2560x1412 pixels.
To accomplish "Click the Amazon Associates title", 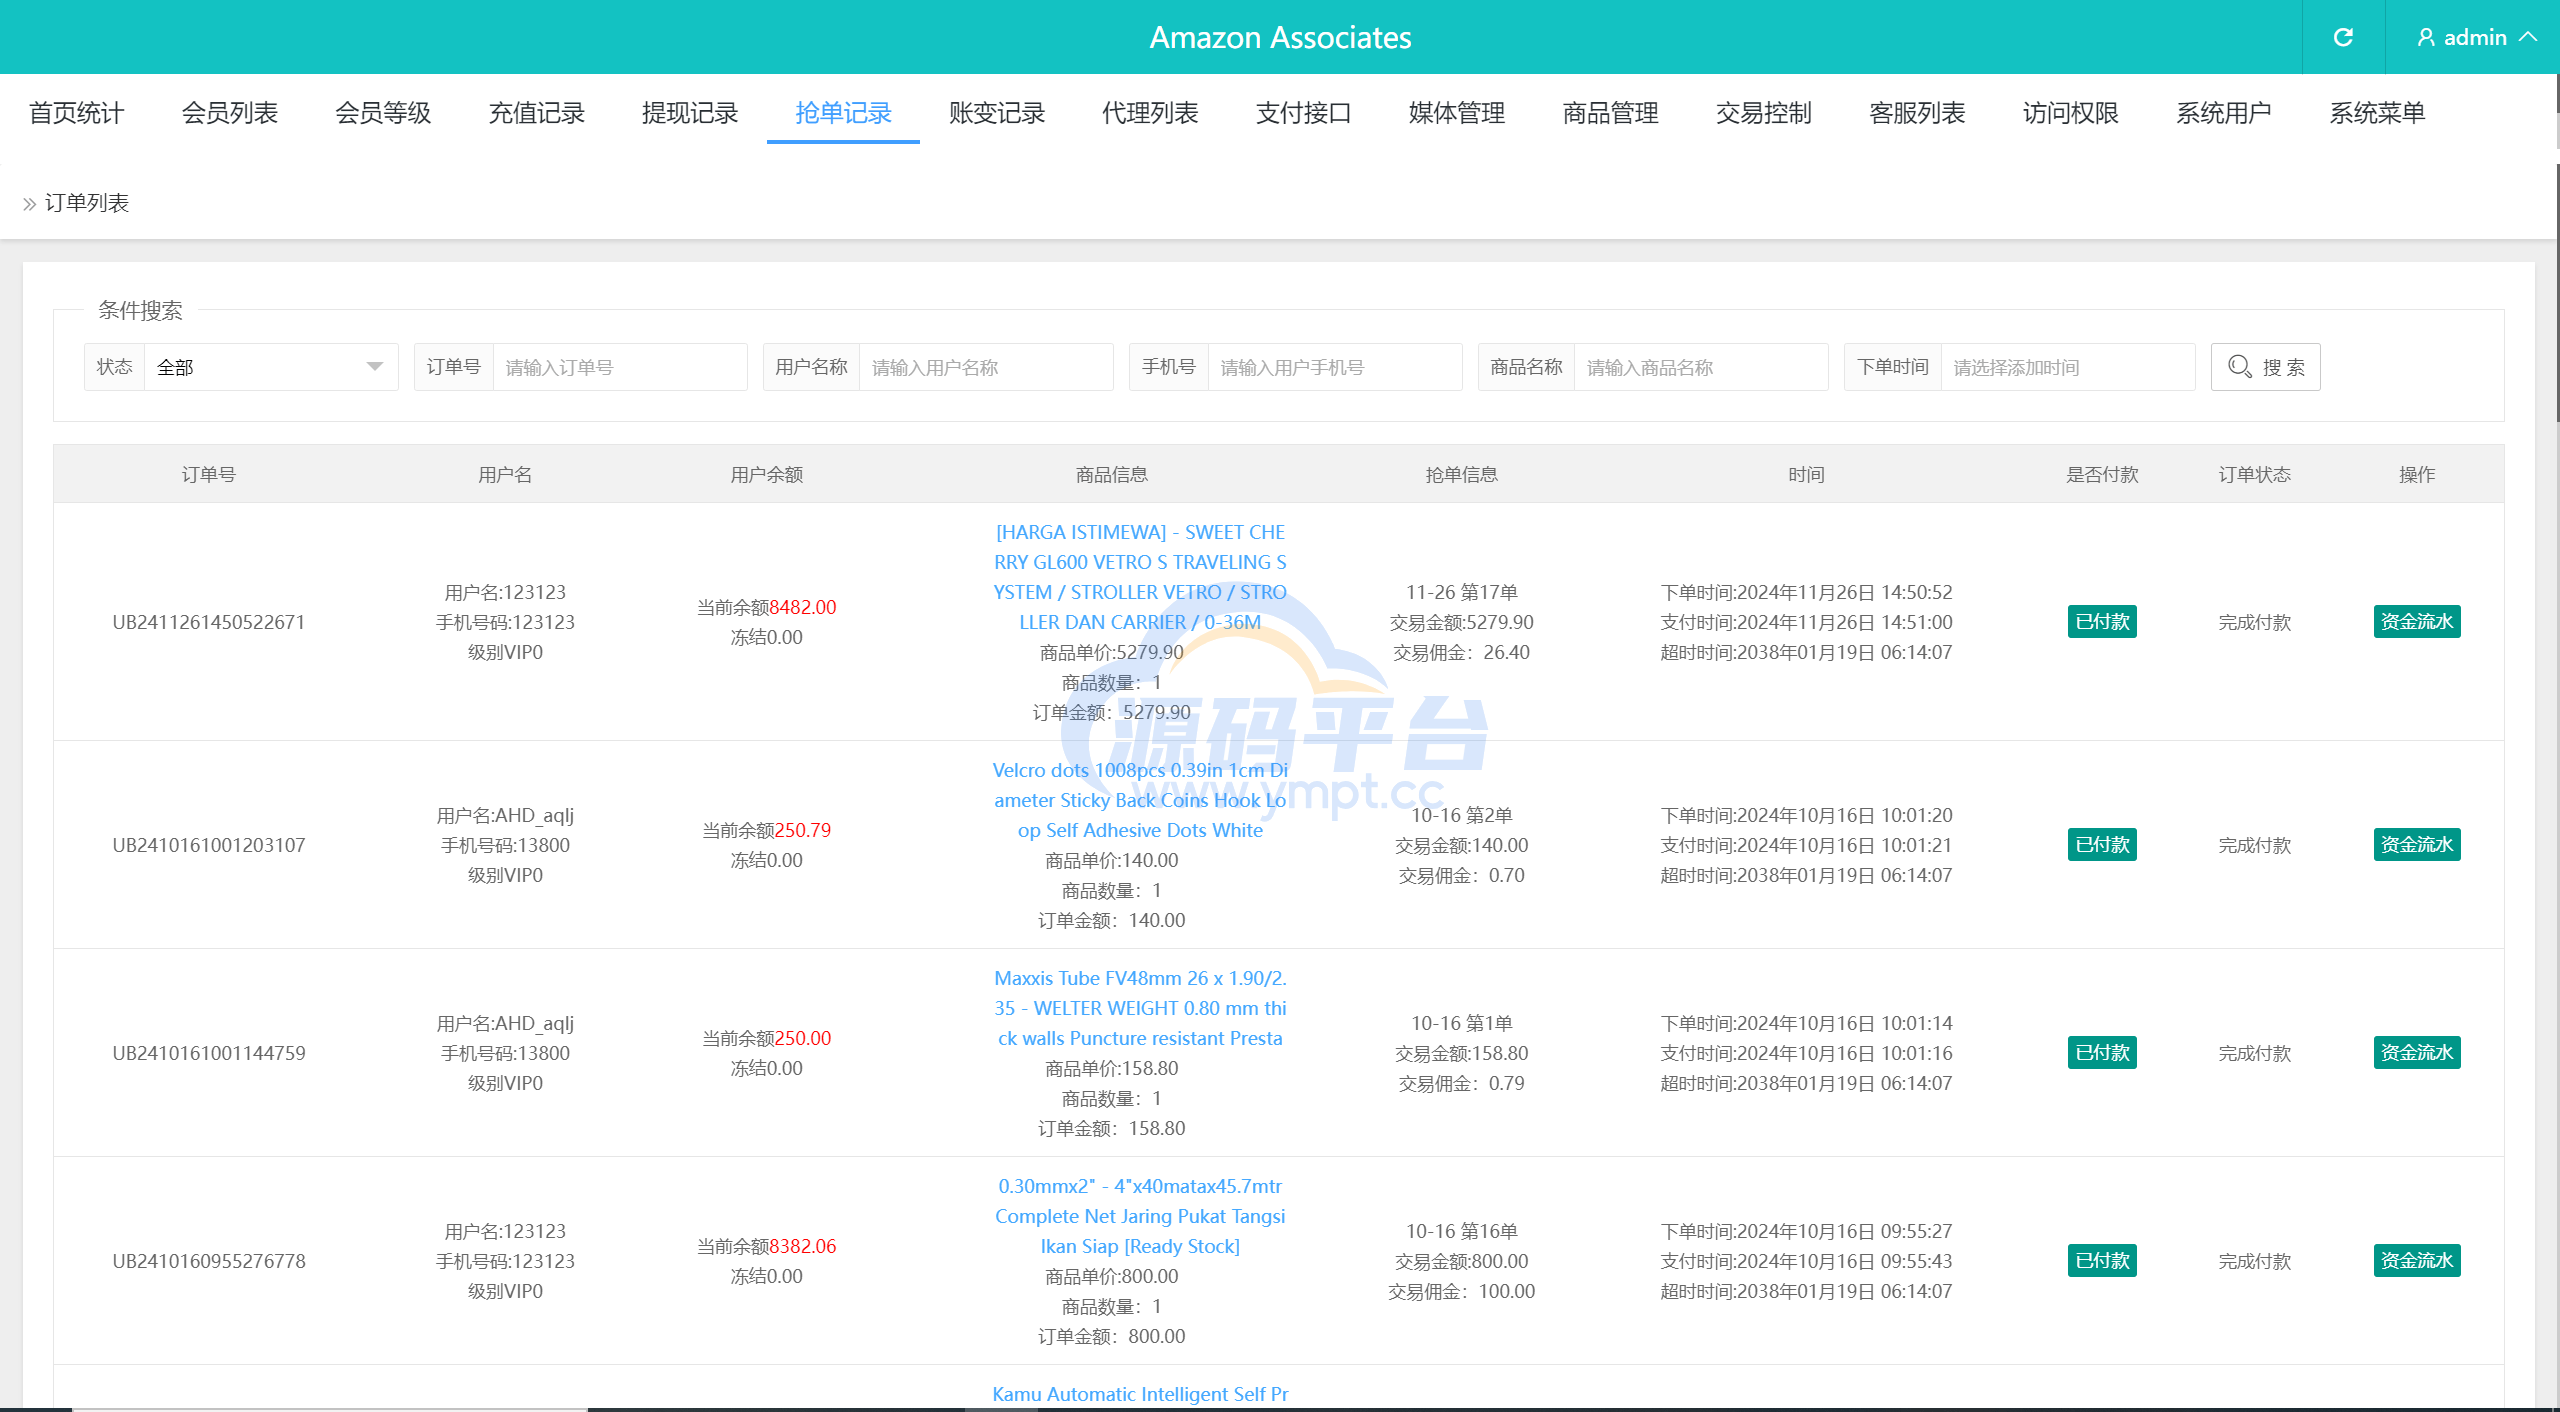I will click(1280, 37).
